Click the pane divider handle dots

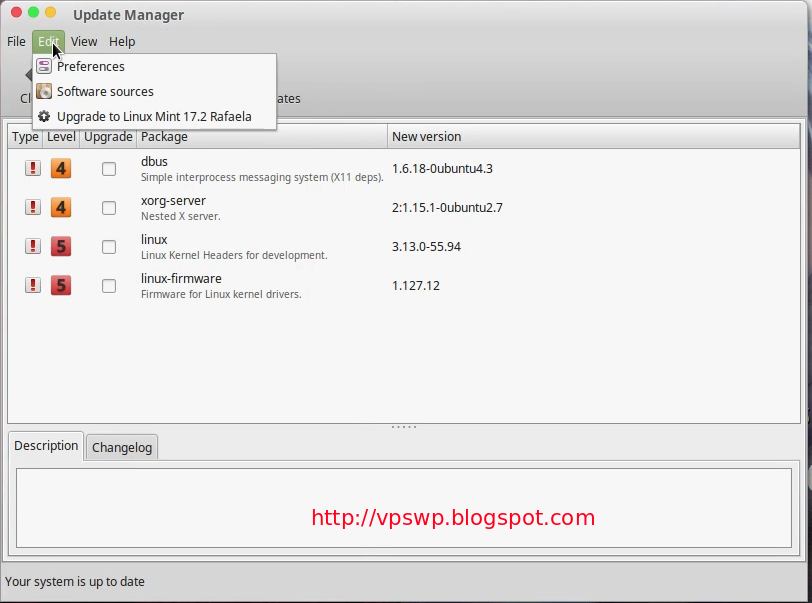[x=404, y=427]
